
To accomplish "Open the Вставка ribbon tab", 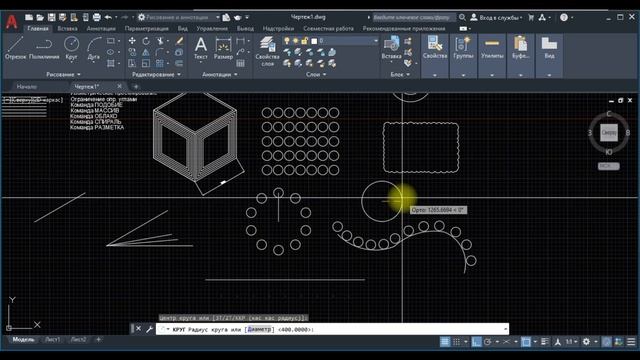I will coord(67,29).
